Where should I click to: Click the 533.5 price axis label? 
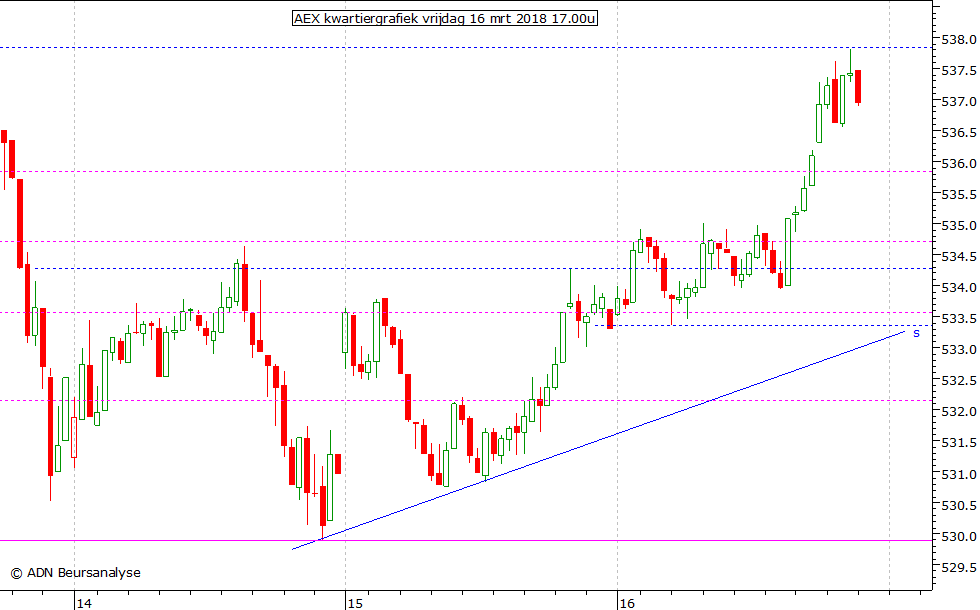pos(959,319)
